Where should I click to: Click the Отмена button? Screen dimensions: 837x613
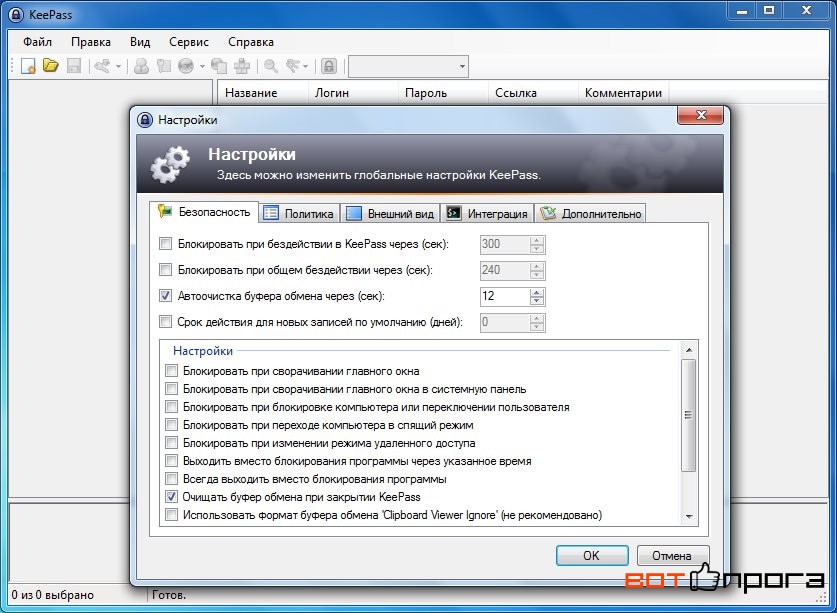point(672,555)
